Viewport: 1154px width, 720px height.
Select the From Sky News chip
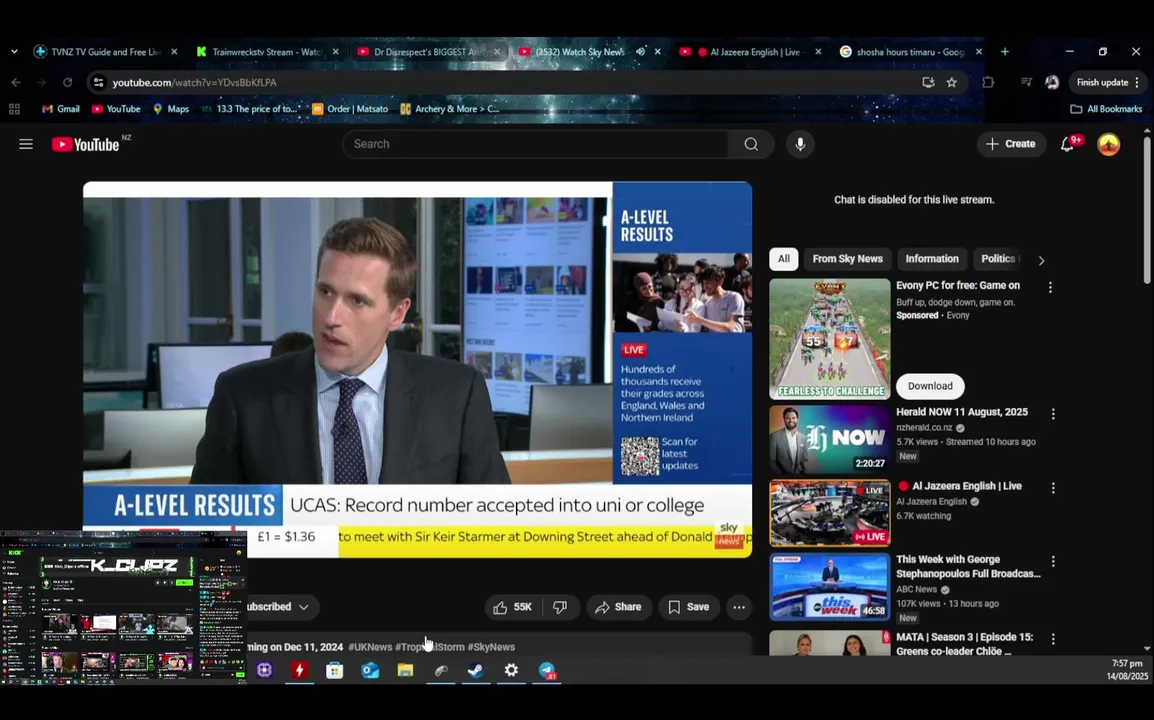click(847, 259)
